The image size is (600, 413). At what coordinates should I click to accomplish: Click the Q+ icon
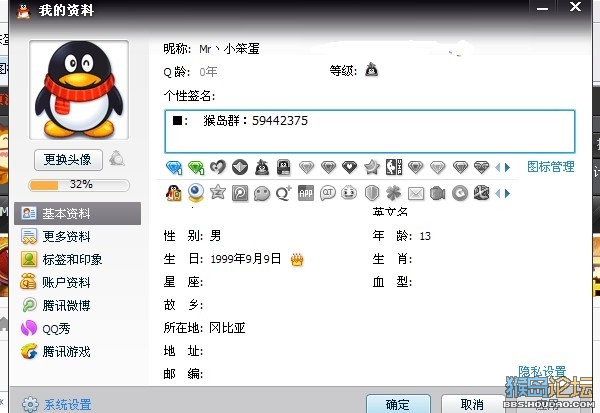(x=284, y=193)
